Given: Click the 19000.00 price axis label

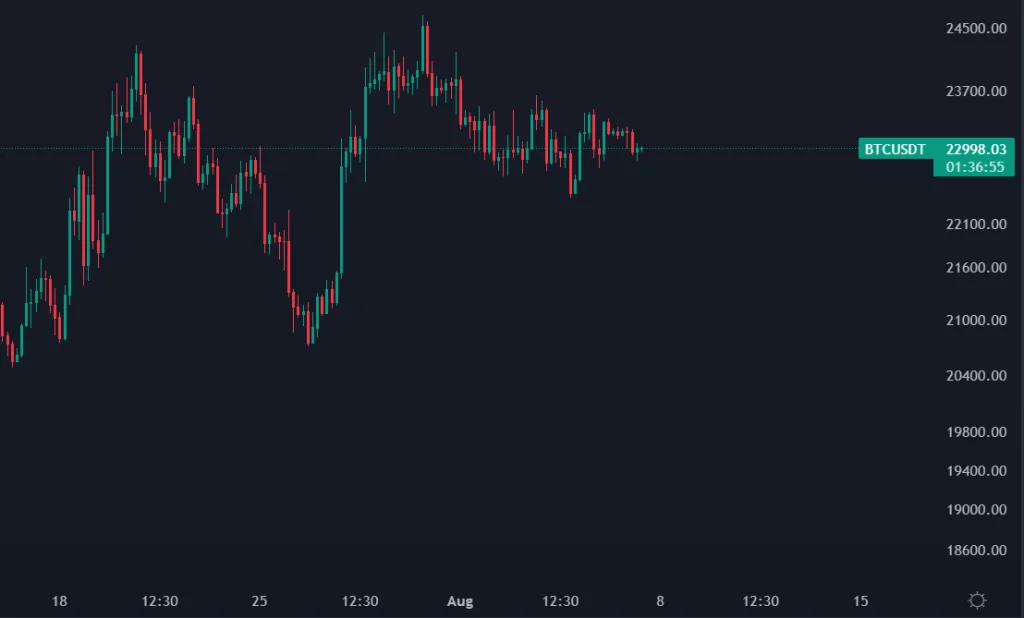Looking at the screenshot, I should coord(975,510).
